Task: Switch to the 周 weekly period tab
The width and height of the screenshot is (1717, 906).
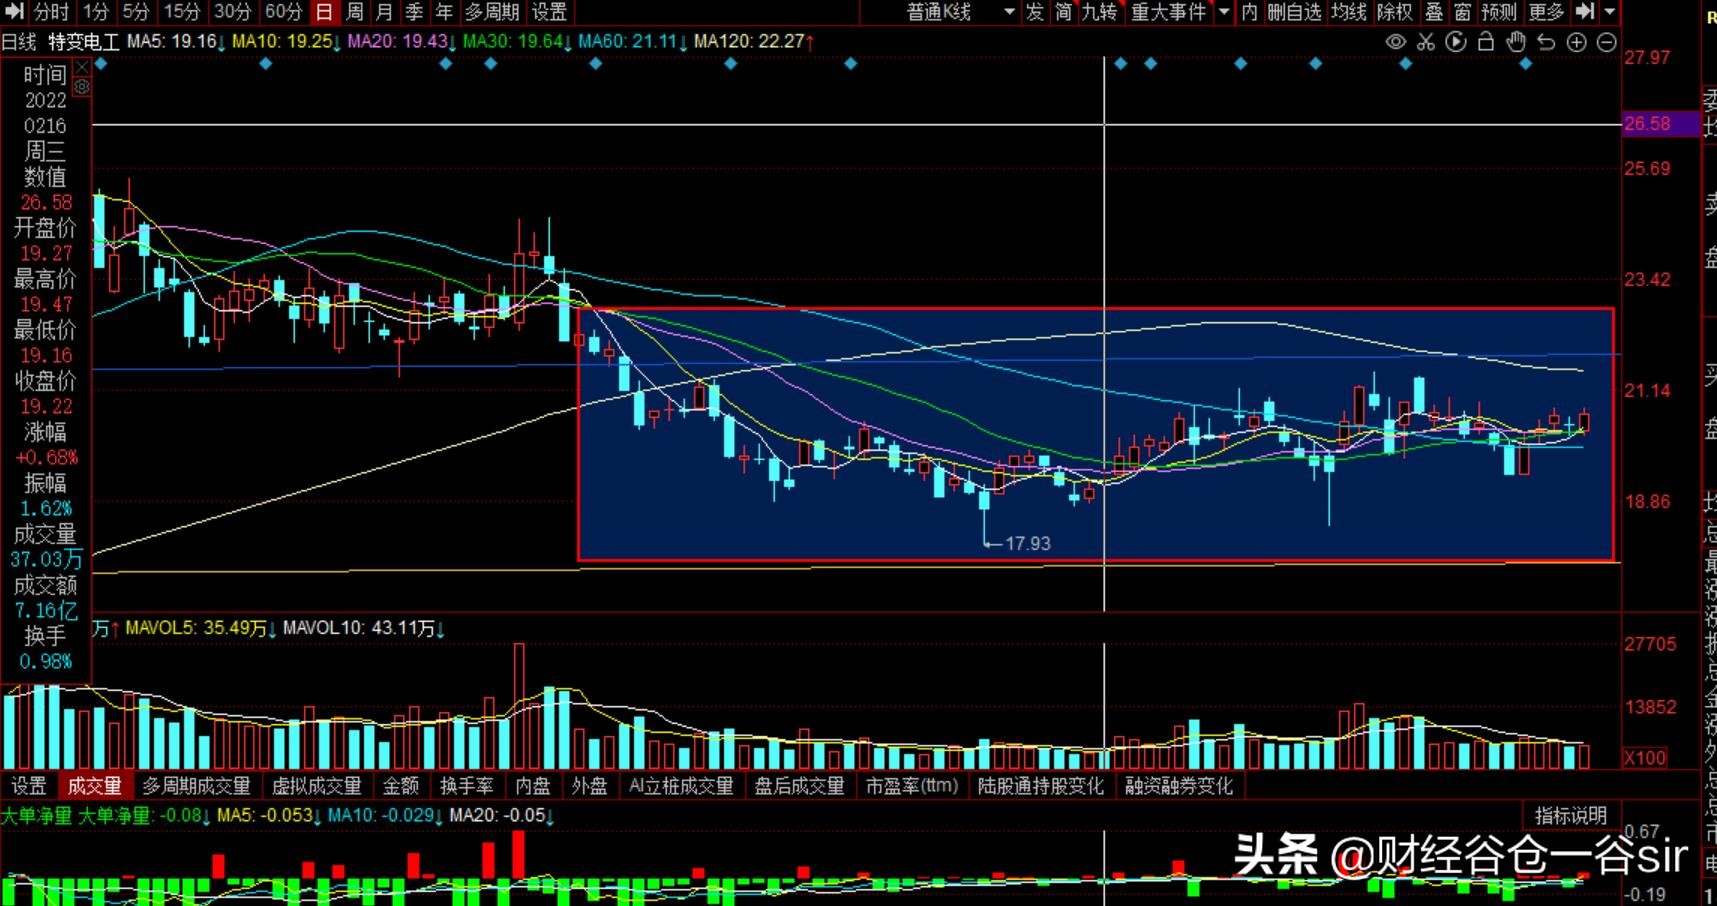Action: coord(354,12)
